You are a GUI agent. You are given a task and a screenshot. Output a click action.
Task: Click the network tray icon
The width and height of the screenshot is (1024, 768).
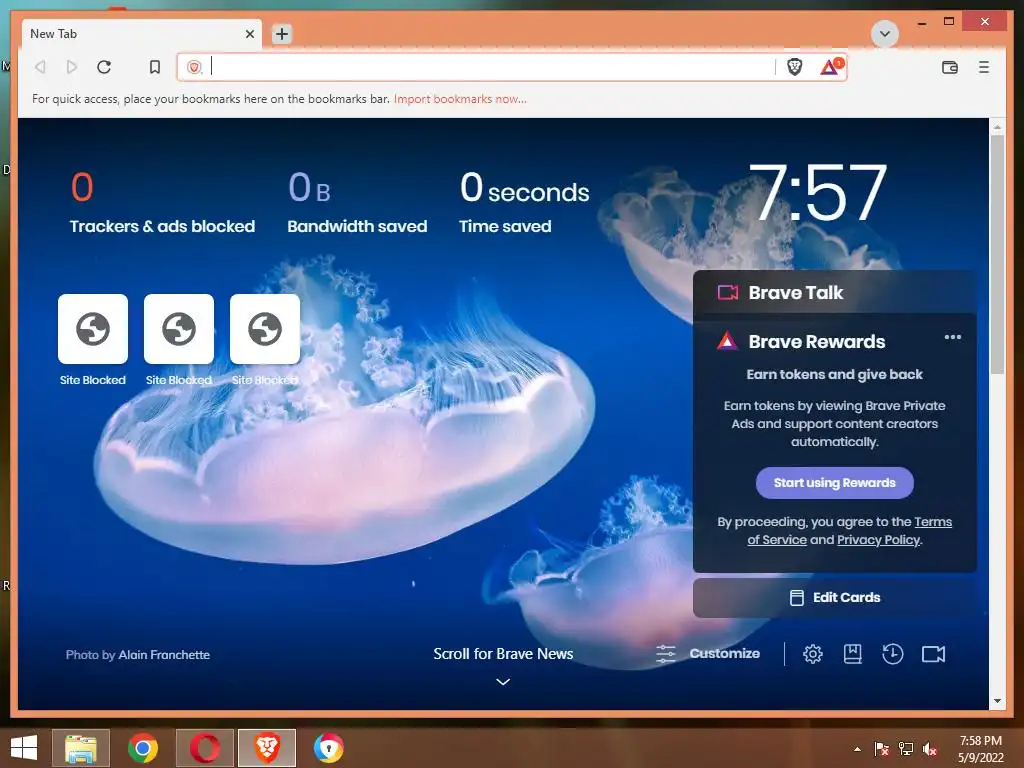(x=906, y=749)
